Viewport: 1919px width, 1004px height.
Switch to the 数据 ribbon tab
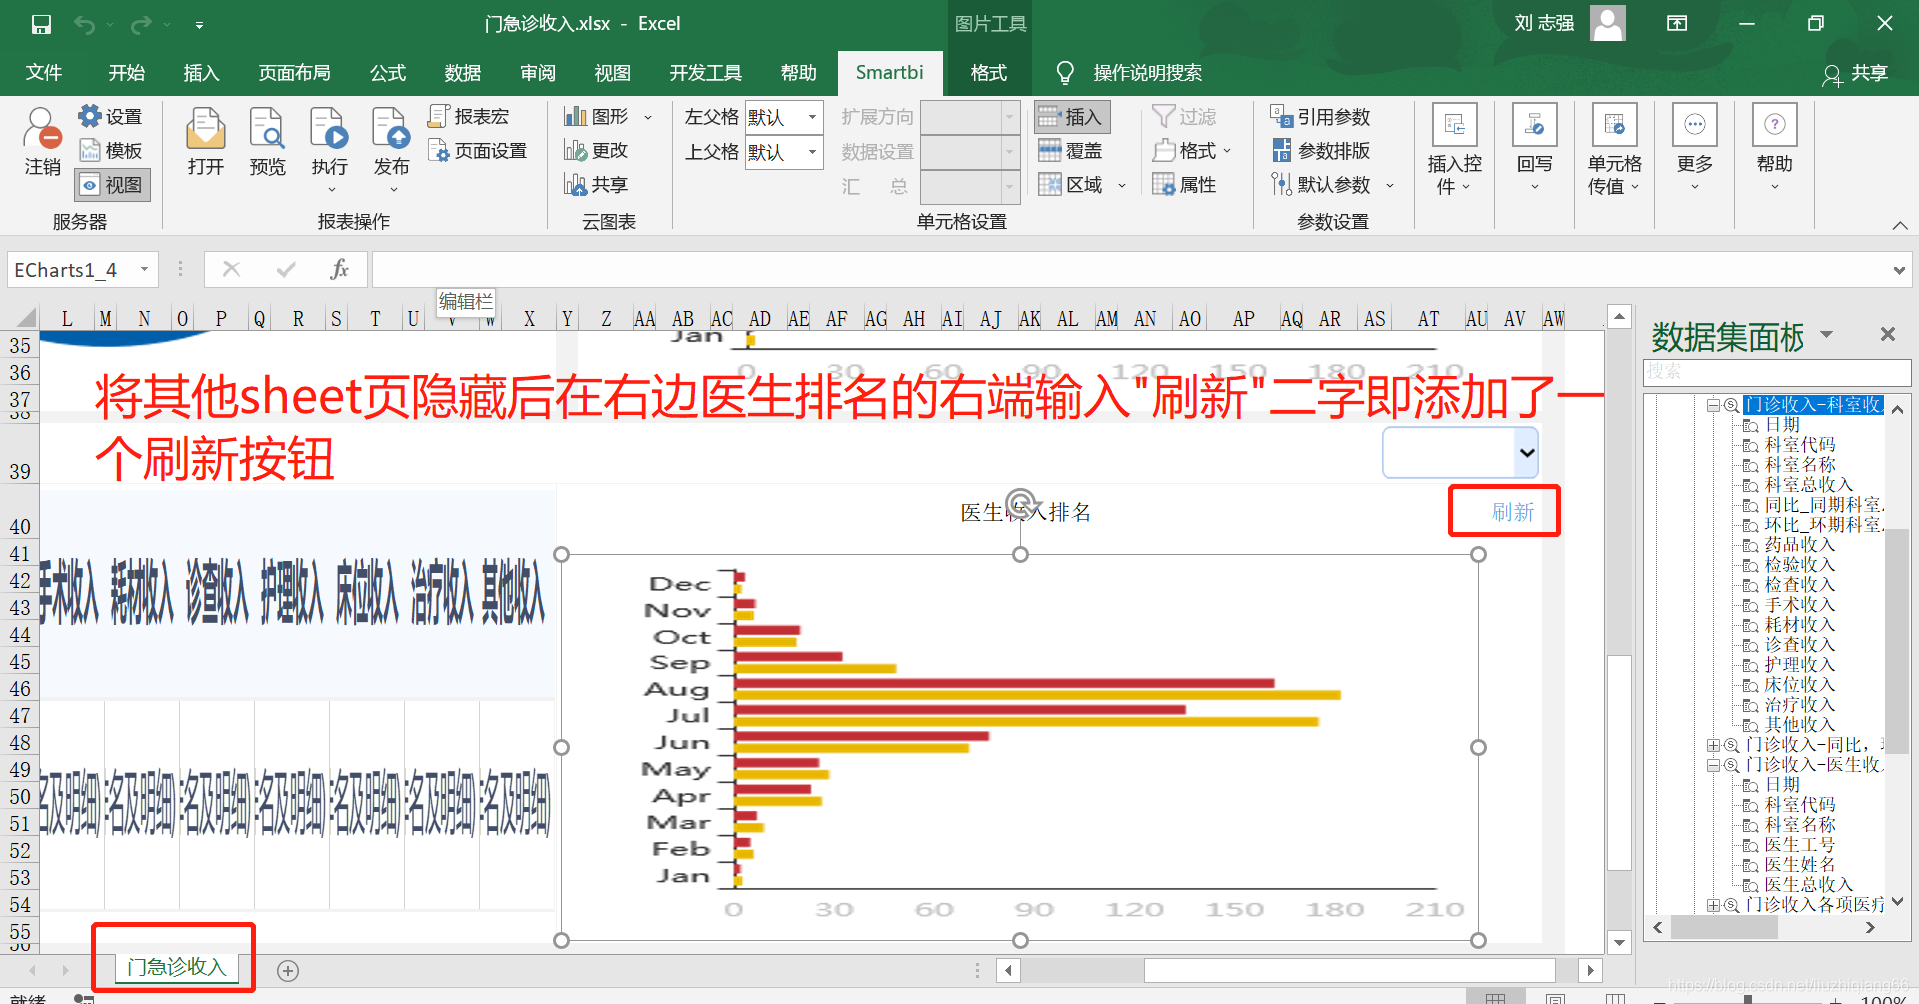pos(463,73)
